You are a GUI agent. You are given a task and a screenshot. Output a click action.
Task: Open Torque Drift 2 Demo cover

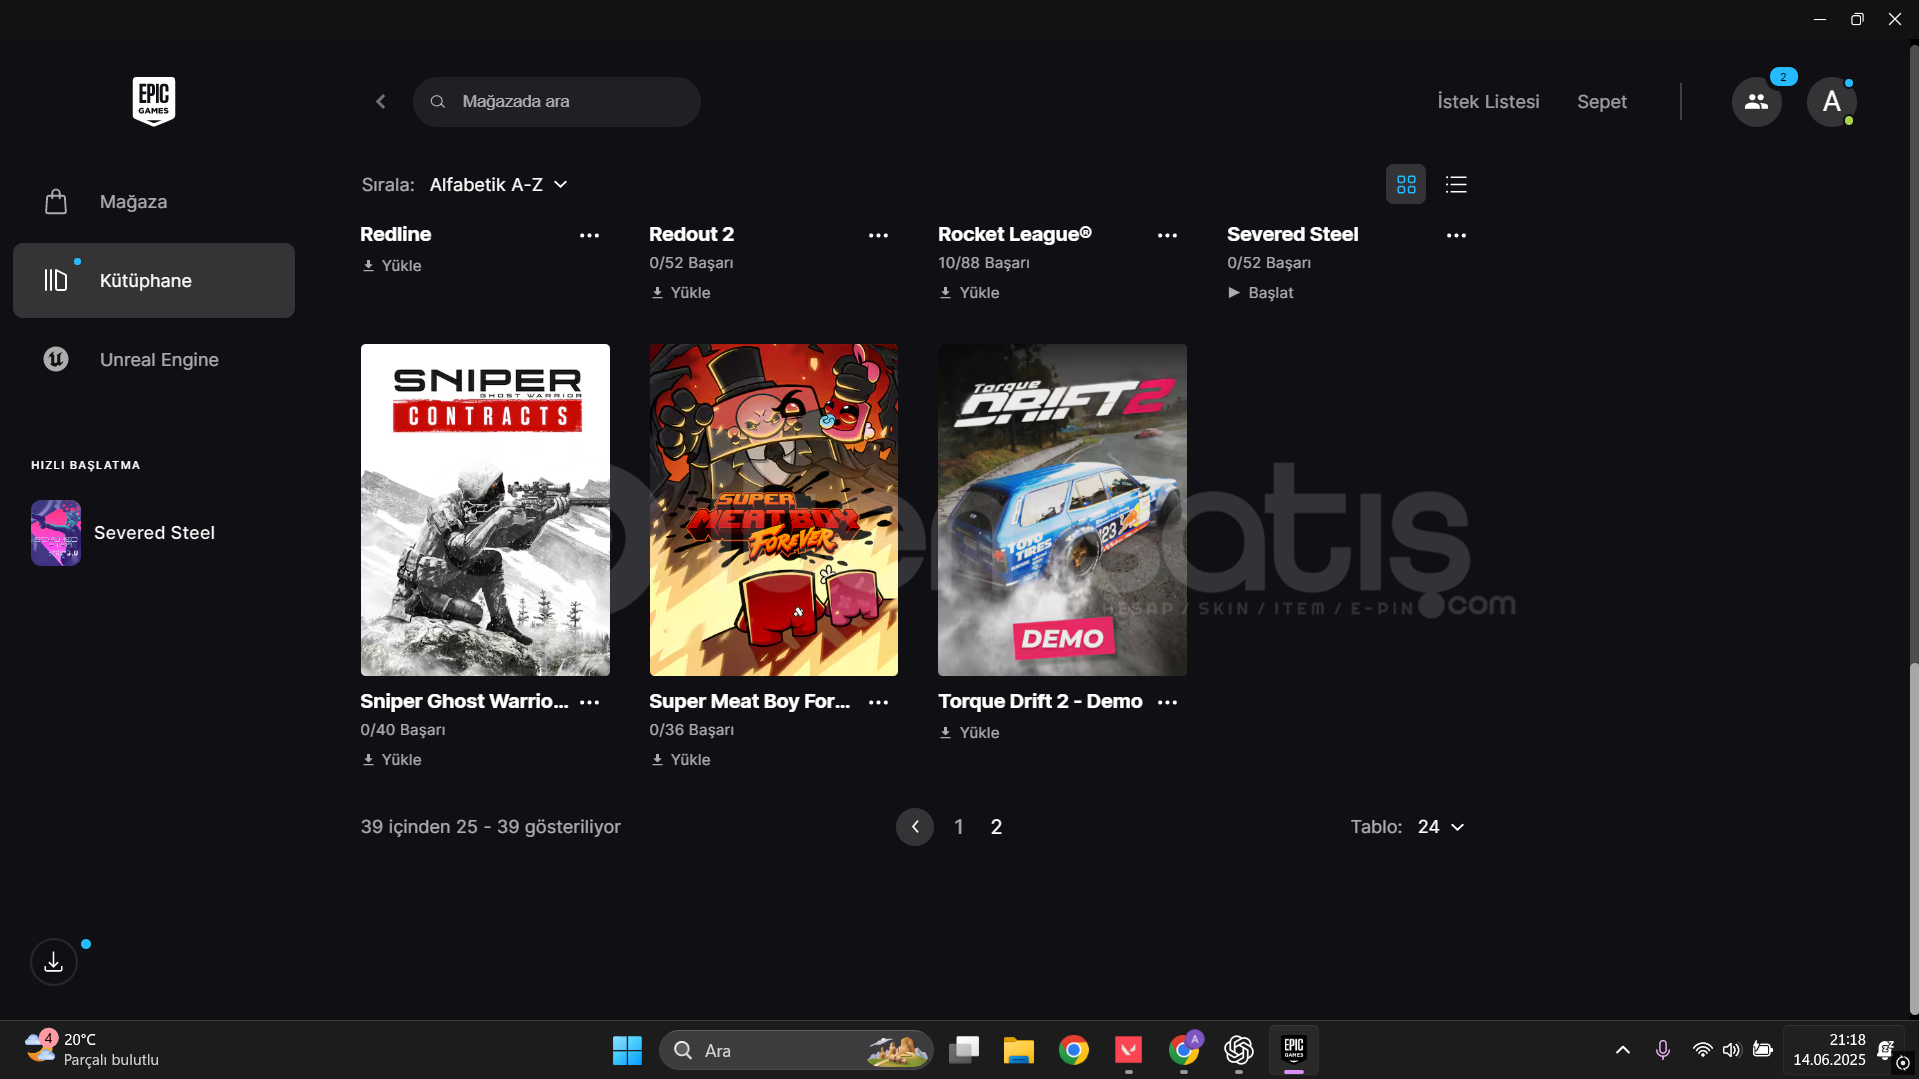point(1062,510)
